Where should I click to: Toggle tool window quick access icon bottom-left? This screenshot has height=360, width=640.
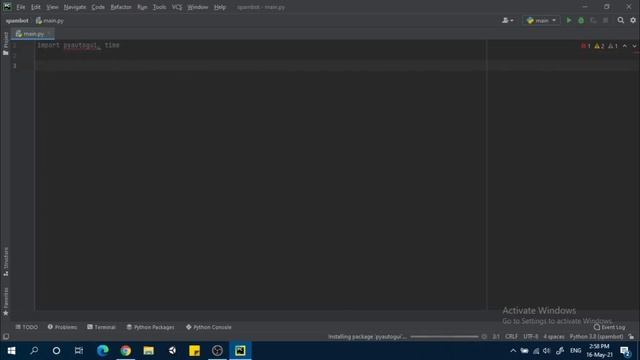(x=6, y=337)
